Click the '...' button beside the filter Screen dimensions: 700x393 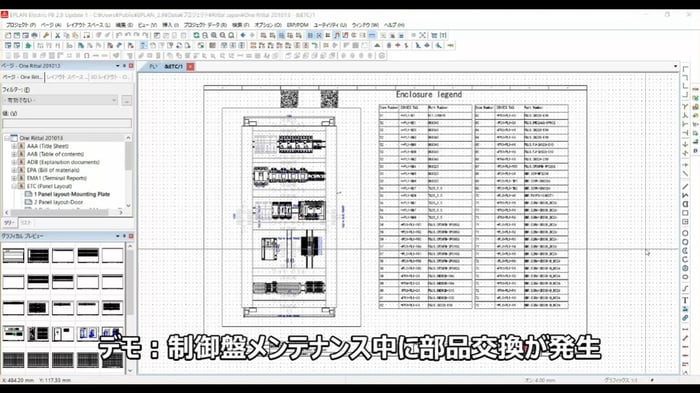(x=127, y=100)
